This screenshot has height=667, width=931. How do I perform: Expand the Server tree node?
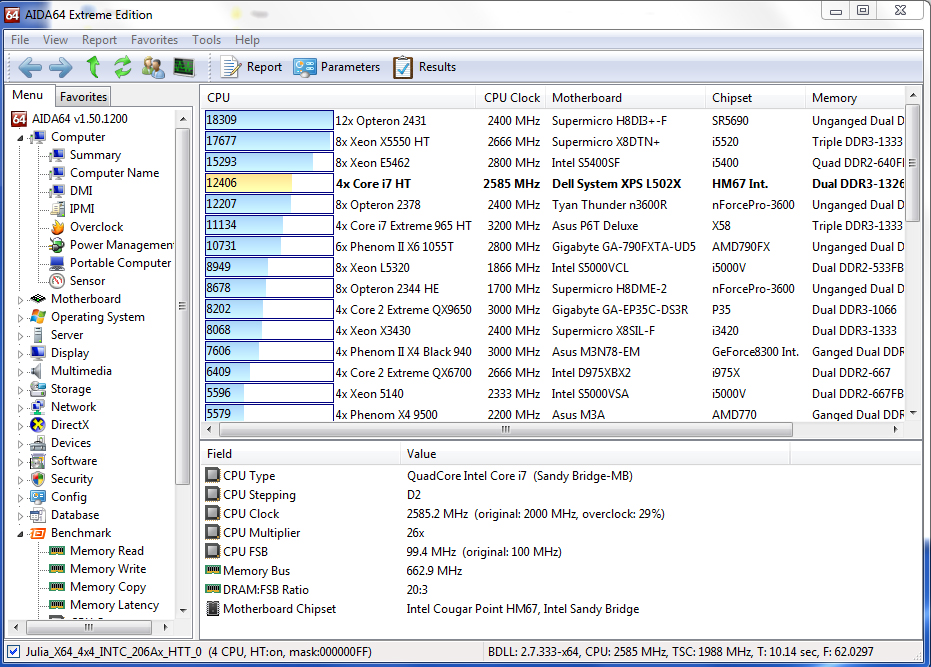(20, 336)
